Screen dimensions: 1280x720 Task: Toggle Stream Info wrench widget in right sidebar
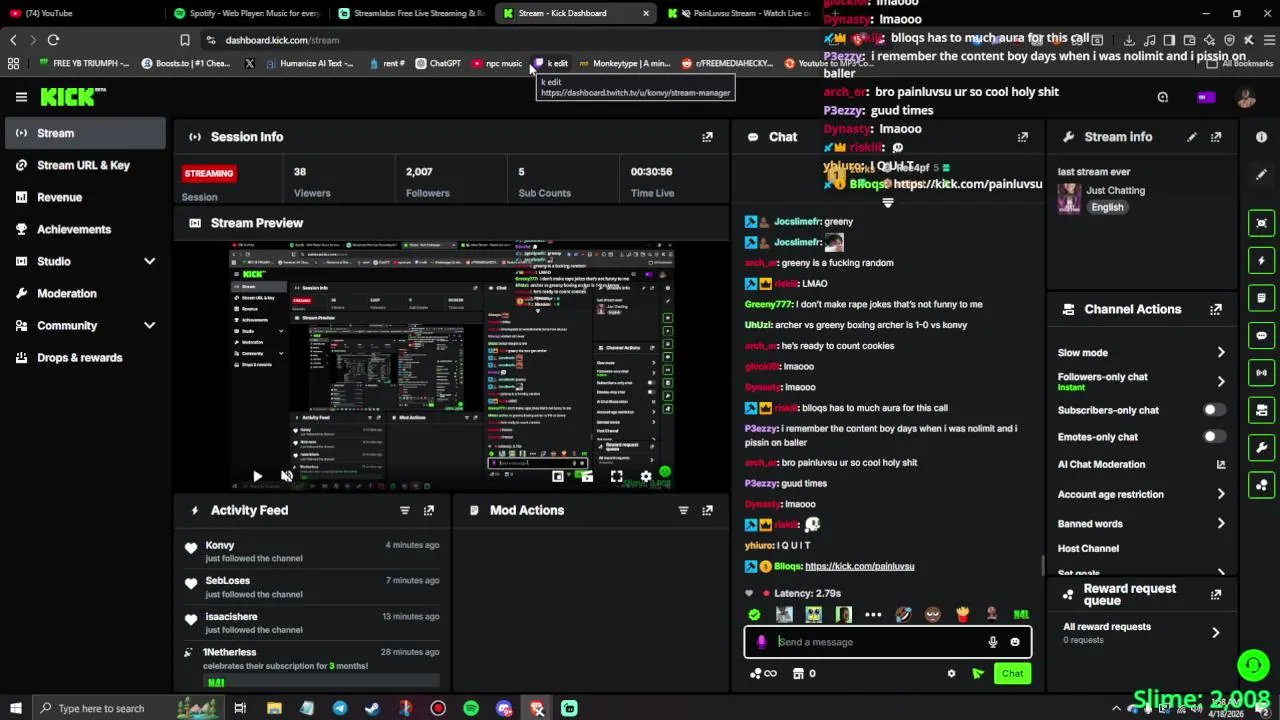point(1262,448)
